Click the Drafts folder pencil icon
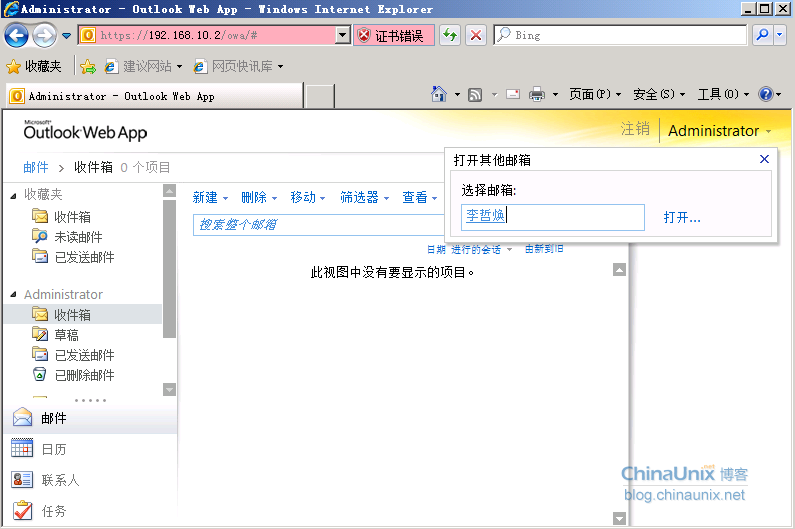 coord(40,334)
